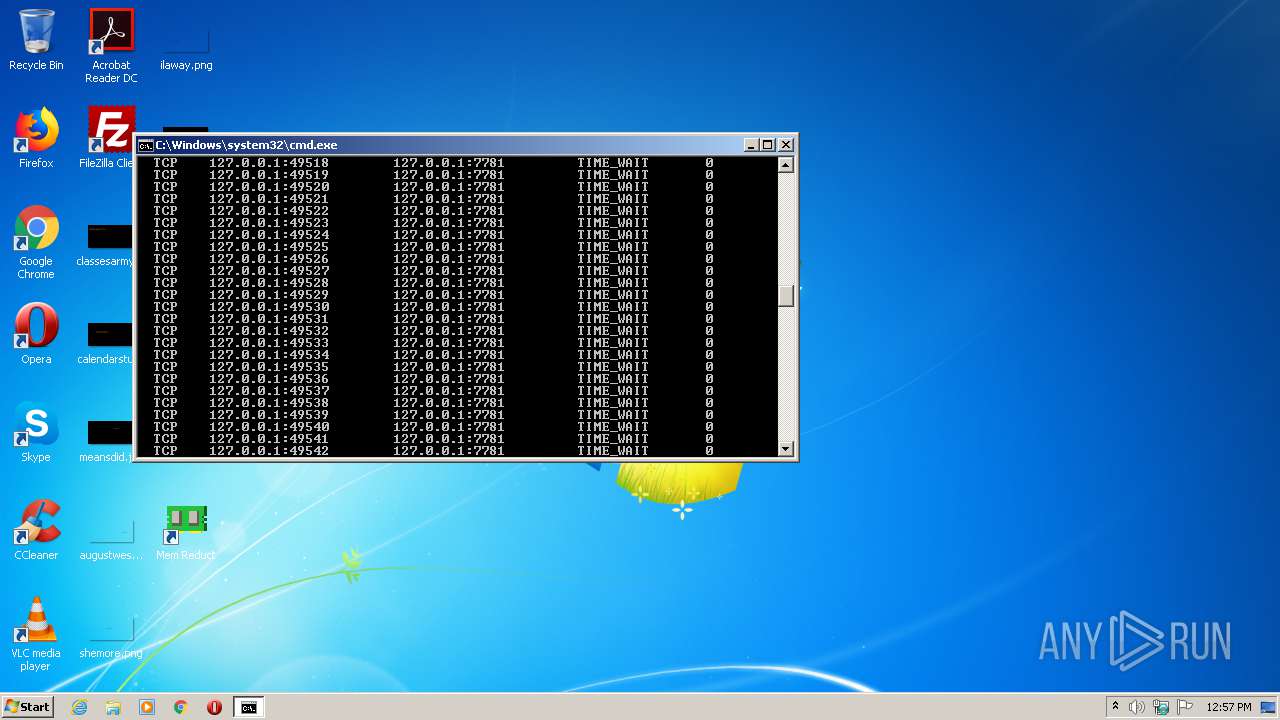The height and width of the screenshot is (720, 1280).
Task: Launch Windows Media Player from taskbar
Action: [x=147, y=707]
